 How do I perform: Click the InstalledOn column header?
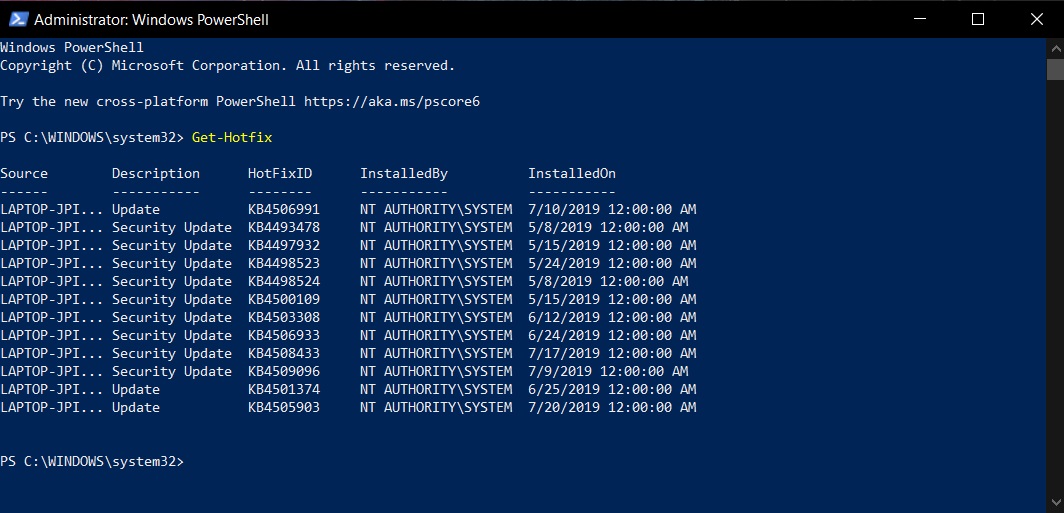pos(572,174)
